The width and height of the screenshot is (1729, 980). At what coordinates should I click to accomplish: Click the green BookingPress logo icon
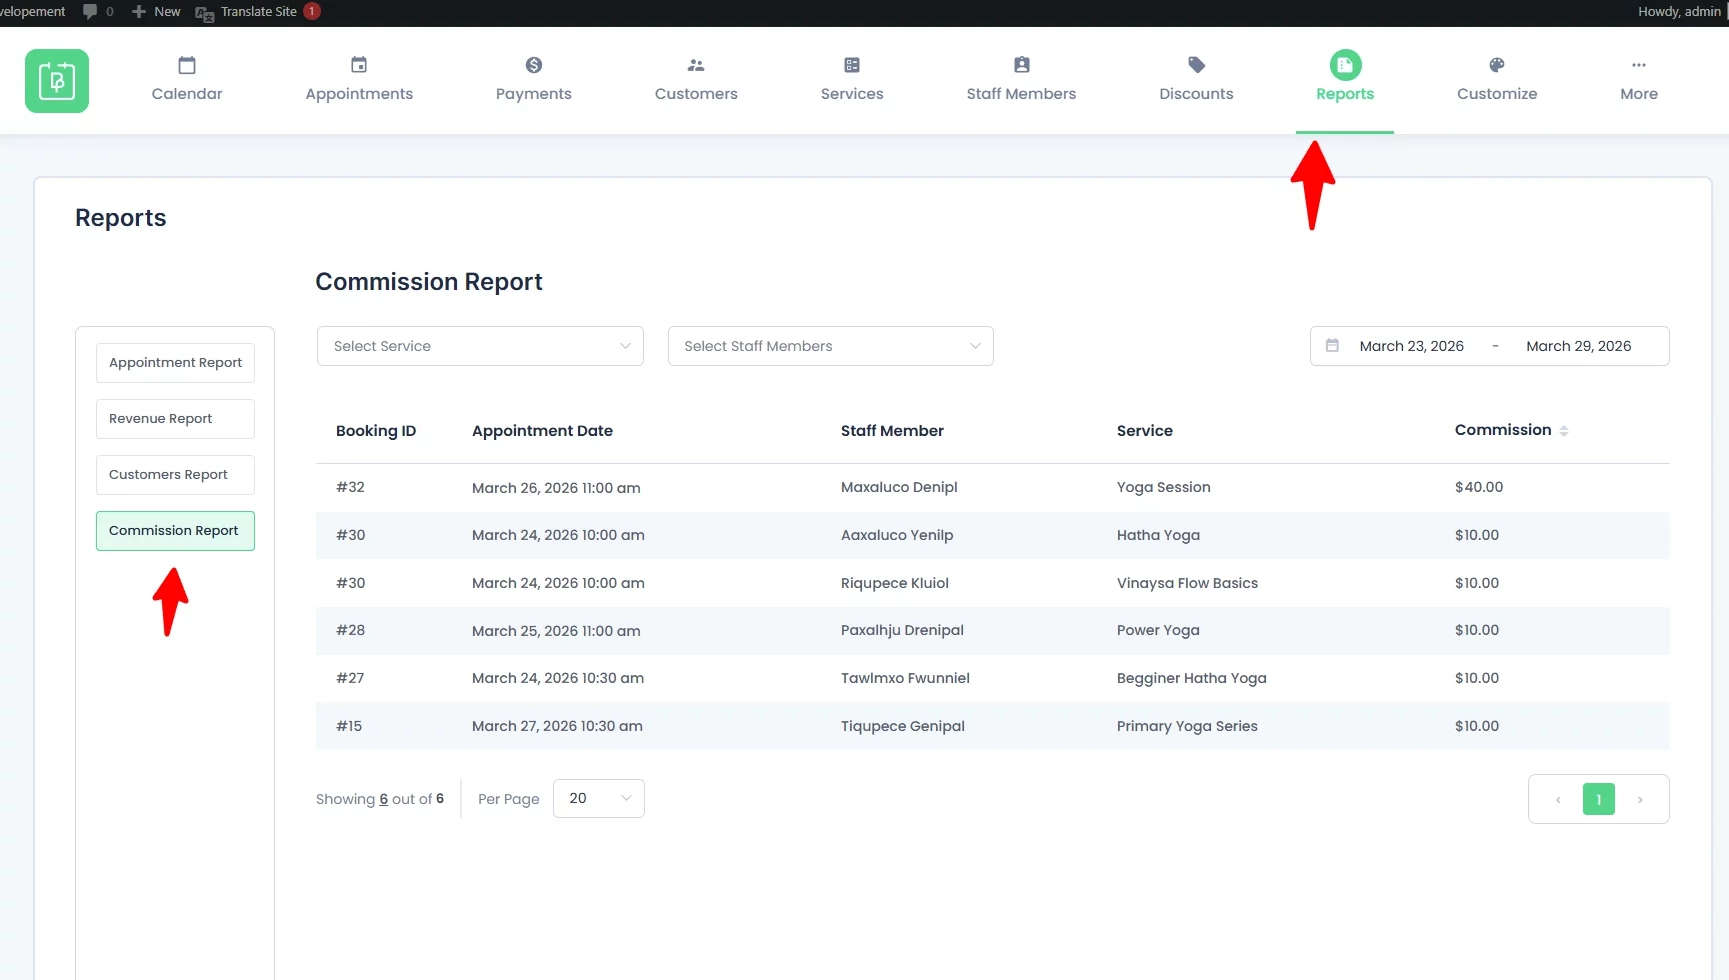point(57,81)
